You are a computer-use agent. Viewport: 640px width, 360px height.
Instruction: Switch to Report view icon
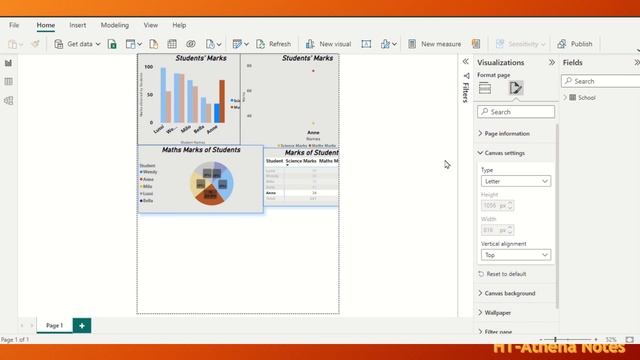(x=8, y=63)
